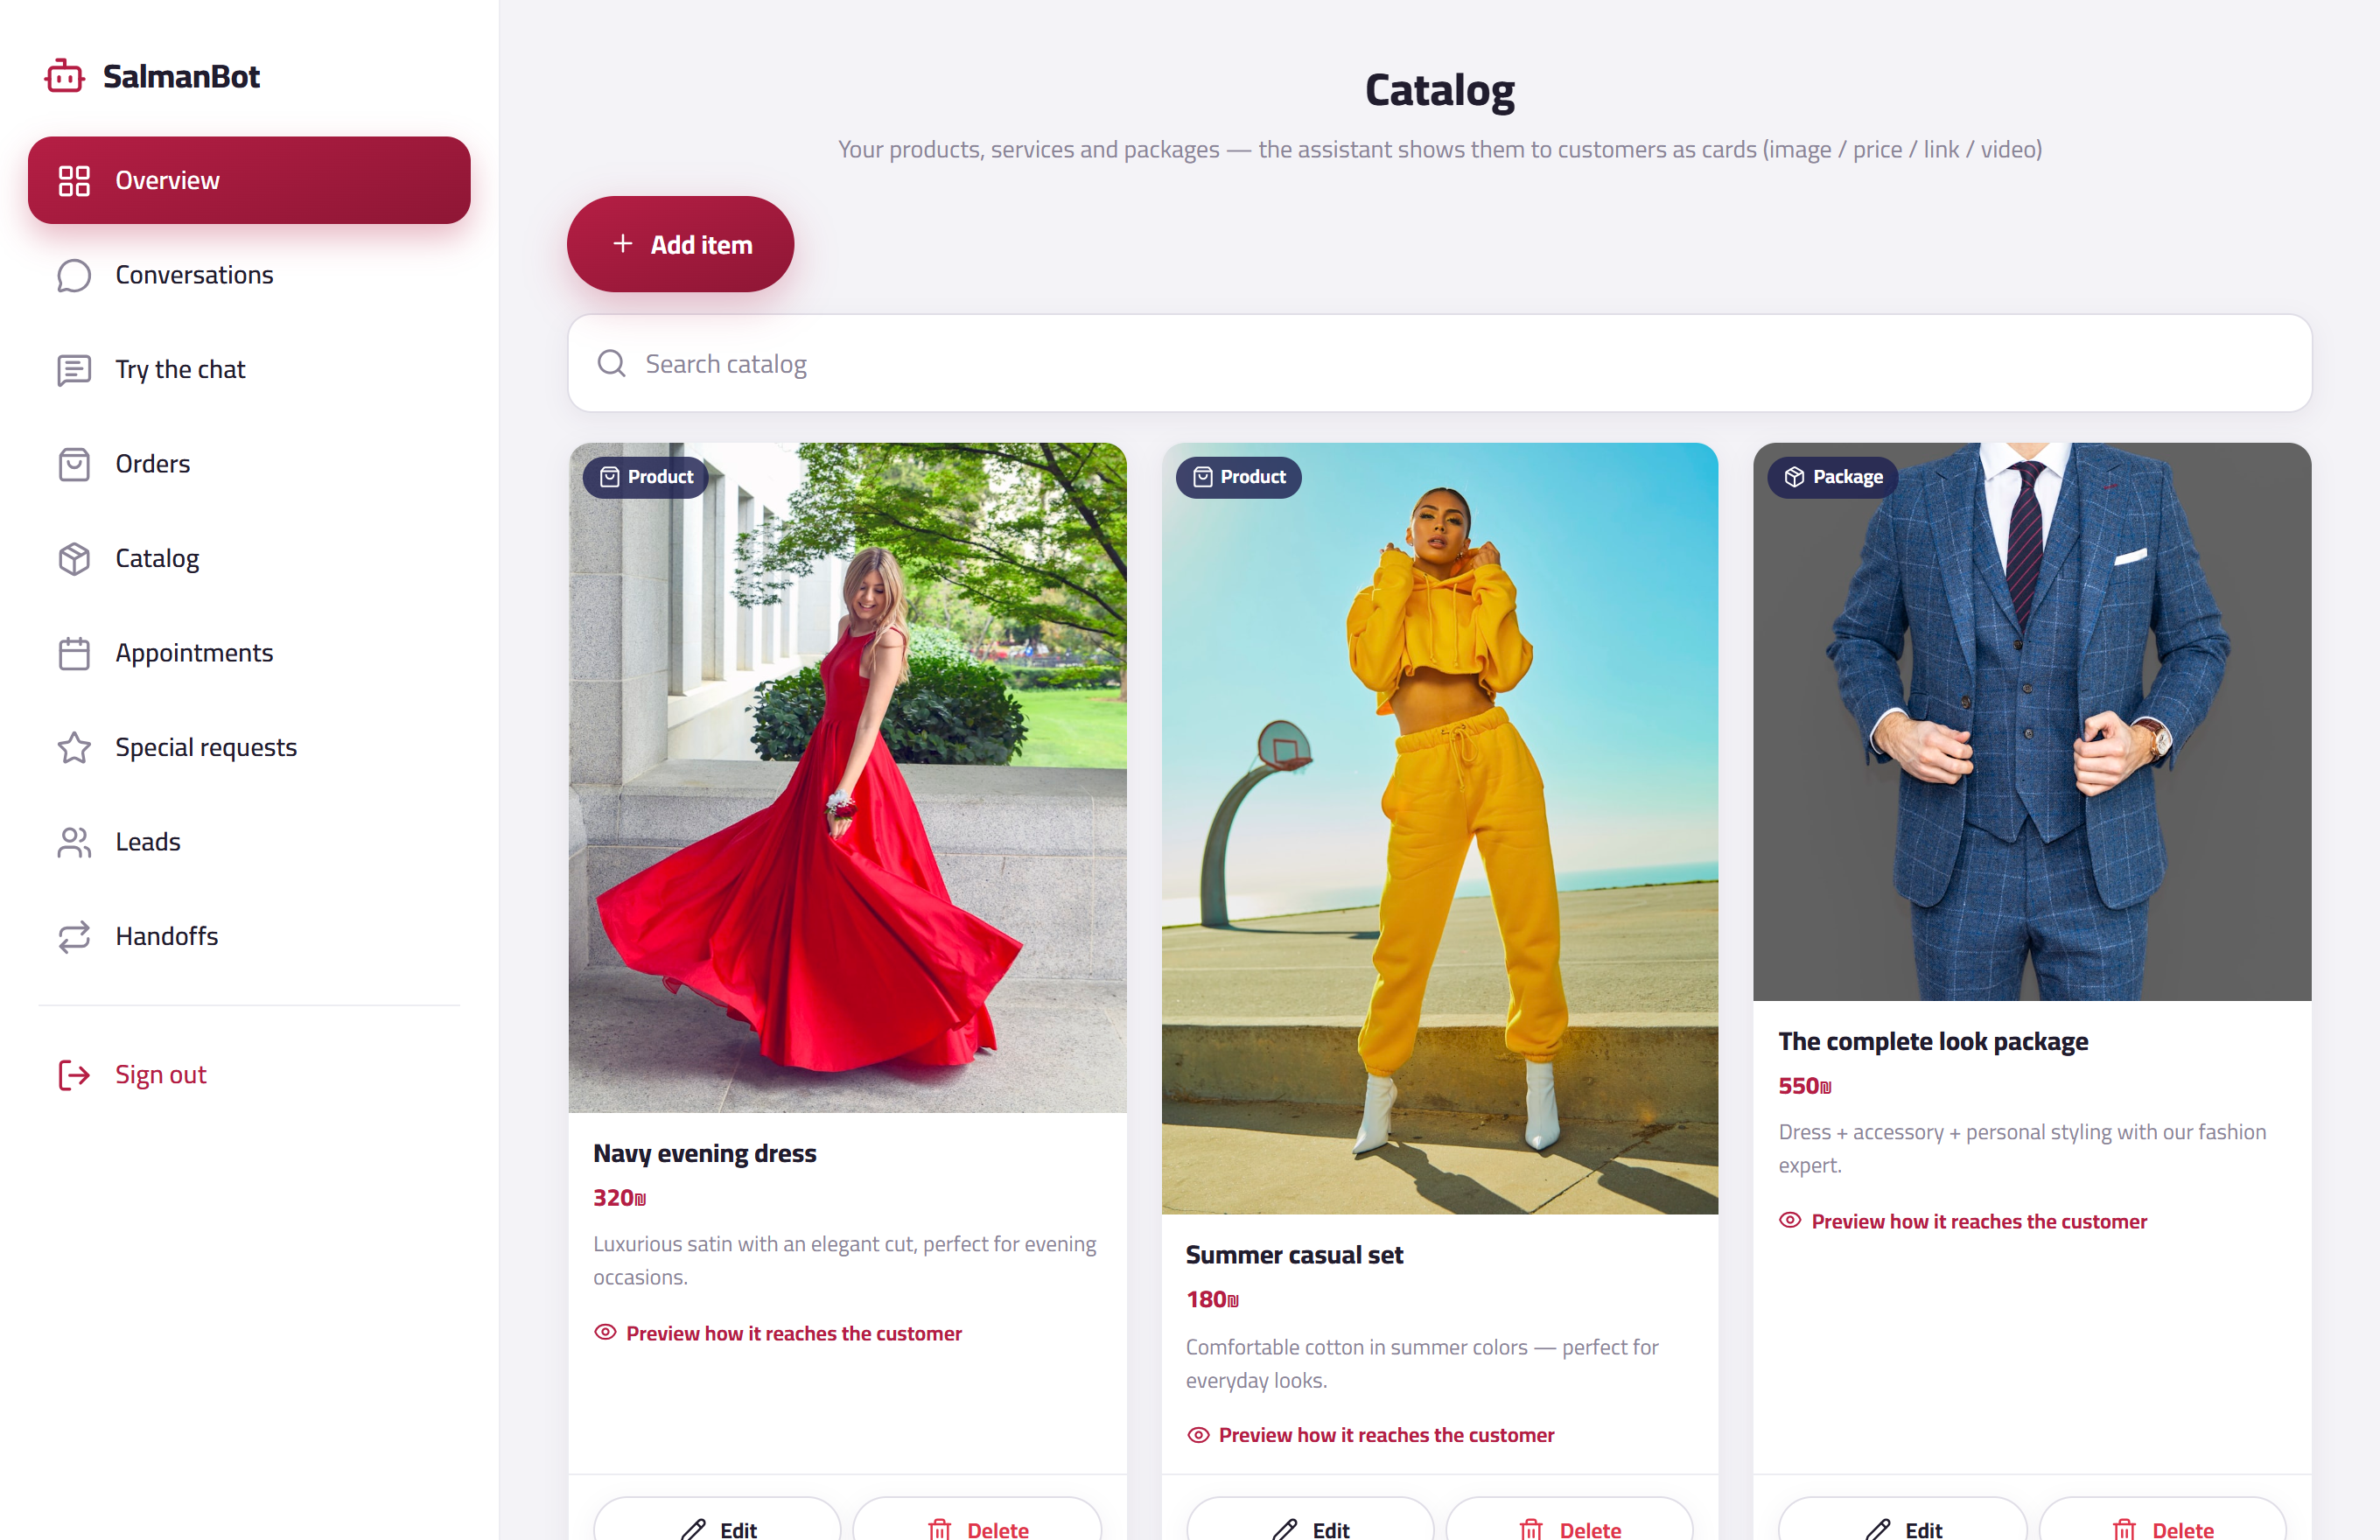This screenshot has height=1540, width=2380.
Task: Click the SalmanBot robot logo icon
Action: [x=65, y=76]
